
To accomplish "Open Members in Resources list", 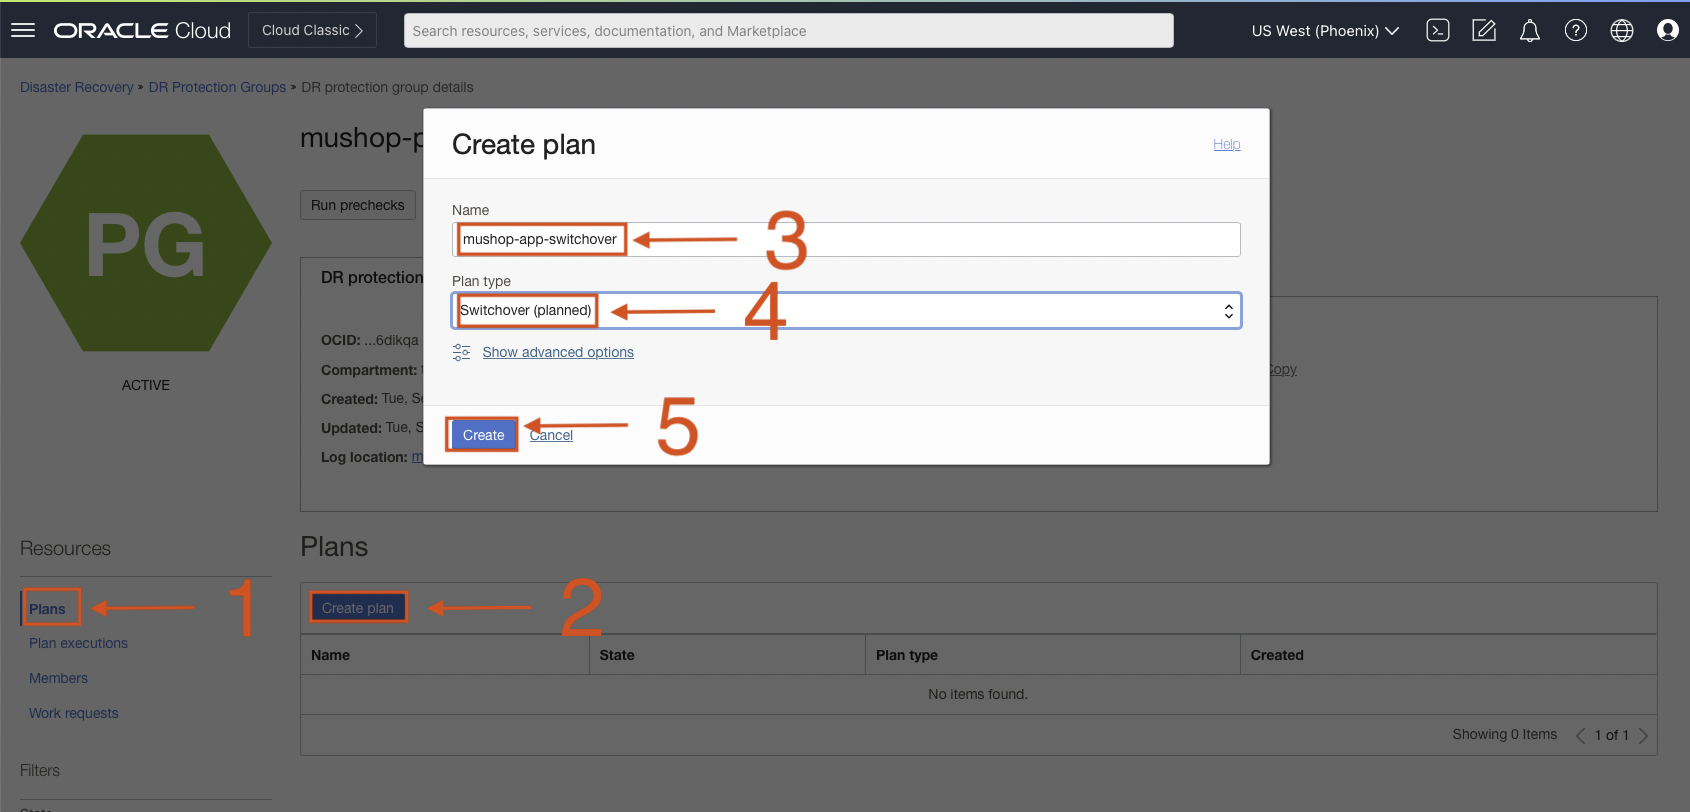I will click(58, 678).
